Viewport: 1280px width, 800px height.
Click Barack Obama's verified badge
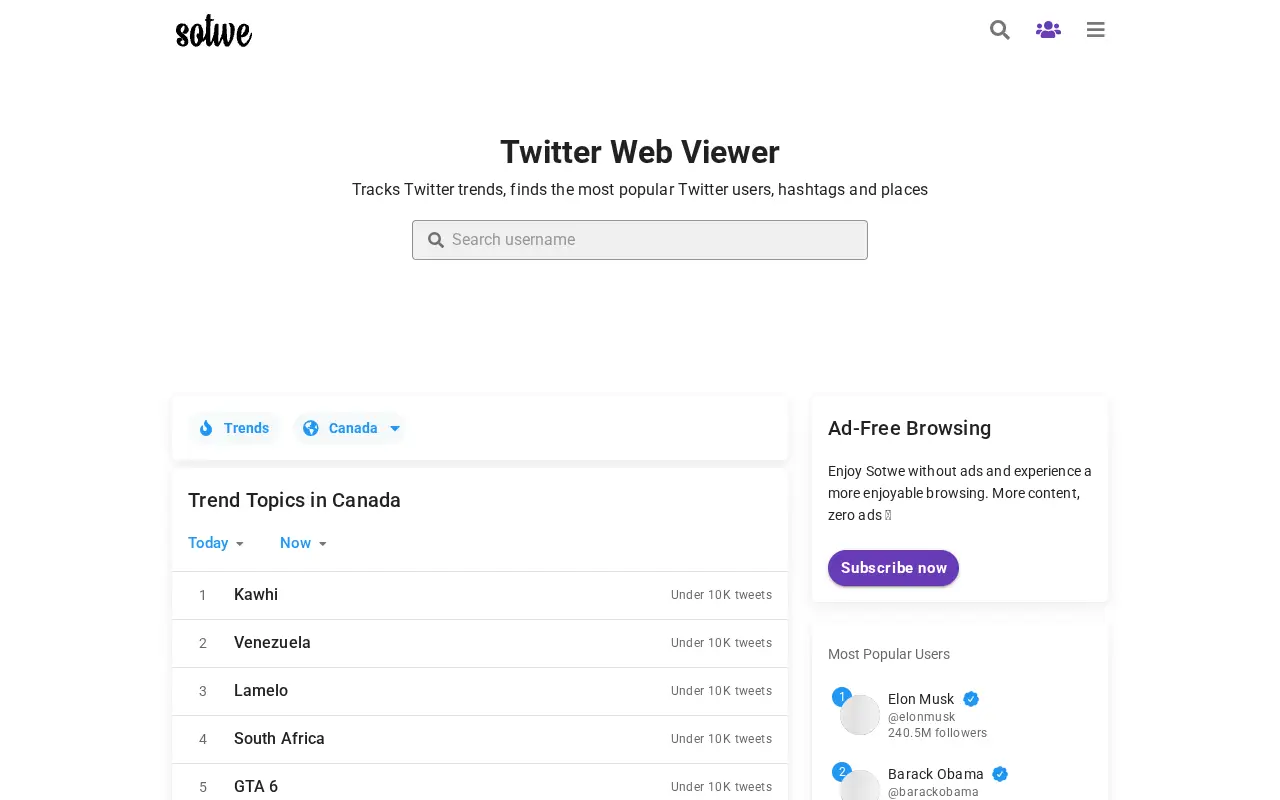click(1000, 774)
